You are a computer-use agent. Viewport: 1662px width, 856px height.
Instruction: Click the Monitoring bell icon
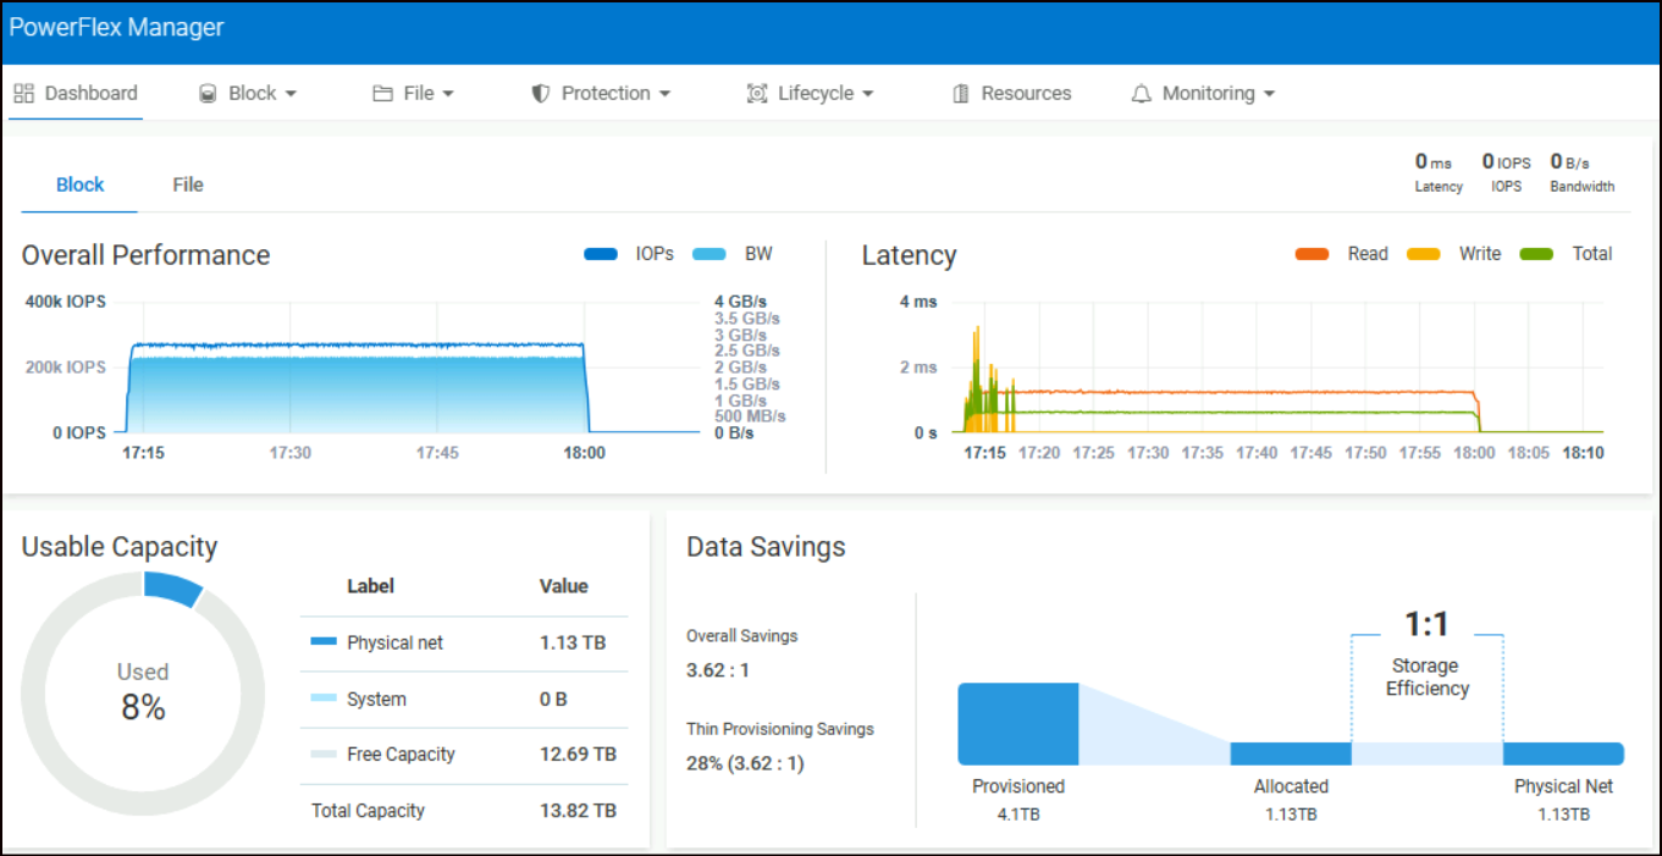pos(1141,94)
